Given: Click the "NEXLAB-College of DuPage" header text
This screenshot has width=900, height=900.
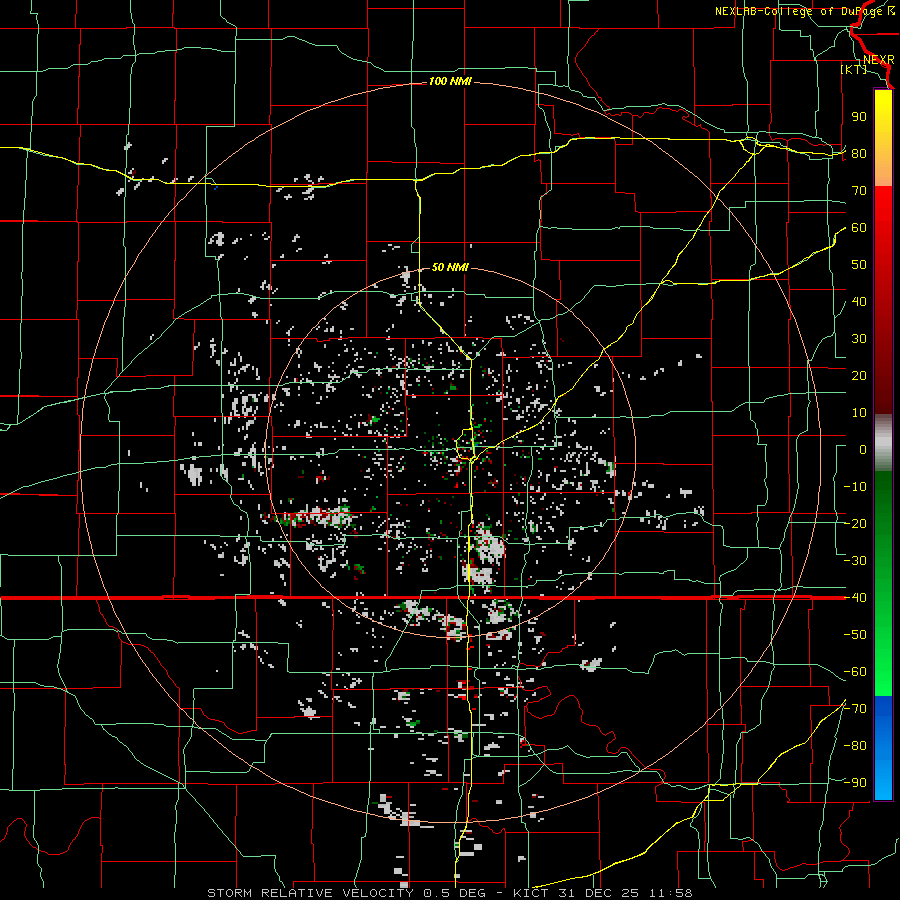Looking at the screenshot, I should [x=798, y=11].
